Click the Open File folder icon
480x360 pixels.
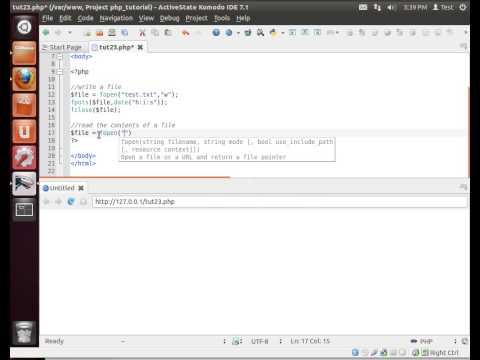[x=99, y=32]
